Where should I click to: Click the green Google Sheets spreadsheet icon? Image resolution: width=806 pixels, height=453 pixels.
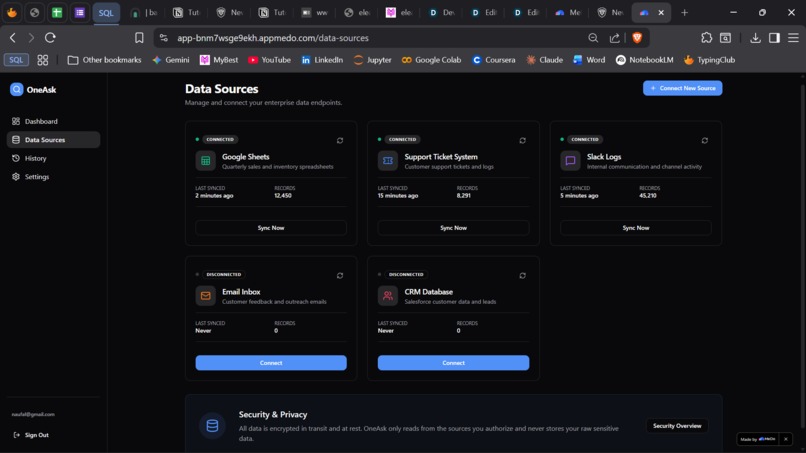pyautogui.click(x=206, y=160)
